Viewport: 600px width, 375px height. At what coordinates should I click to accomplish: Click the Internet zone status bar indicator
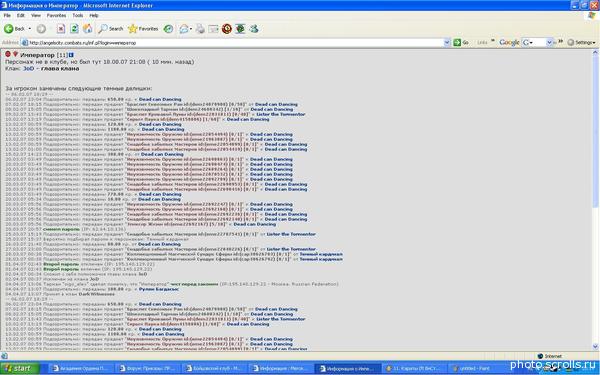(x=550, y=356)
